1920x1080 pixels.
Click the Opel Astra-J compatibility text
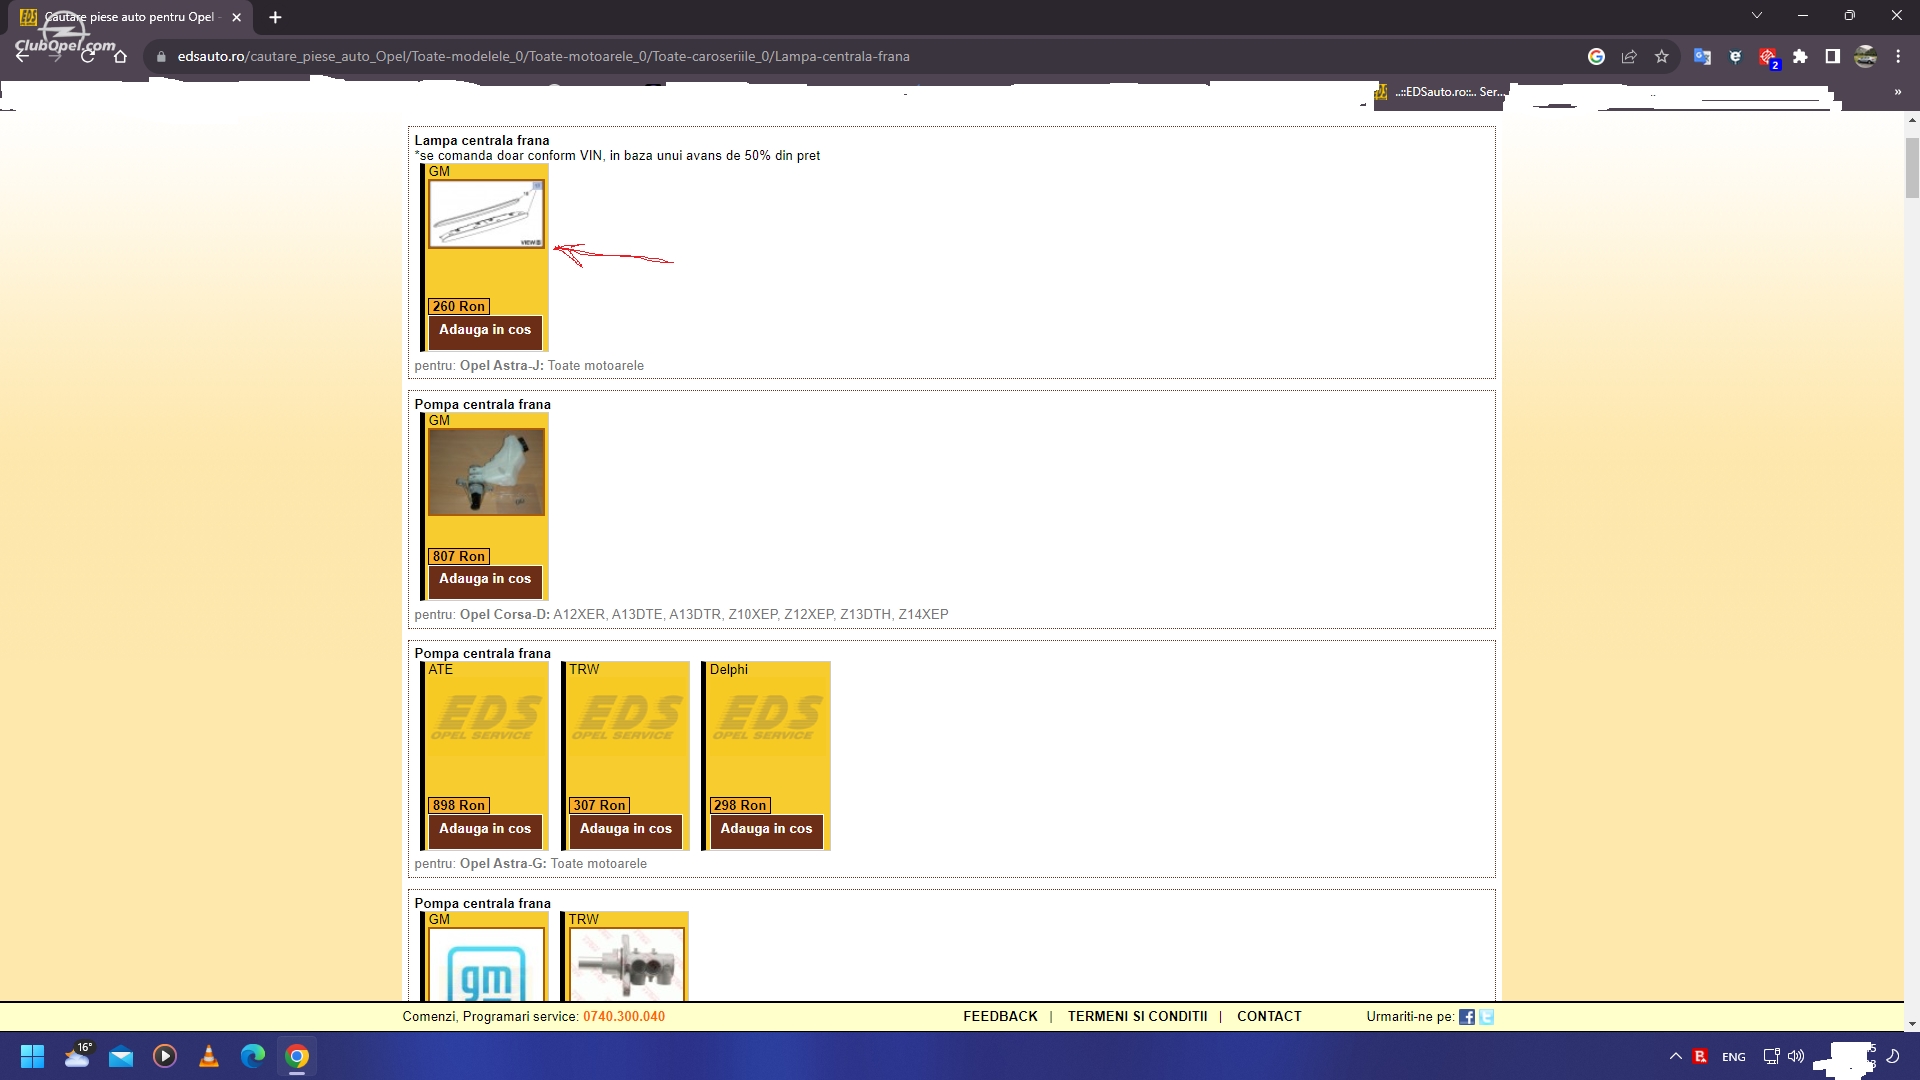click(529, 366)
